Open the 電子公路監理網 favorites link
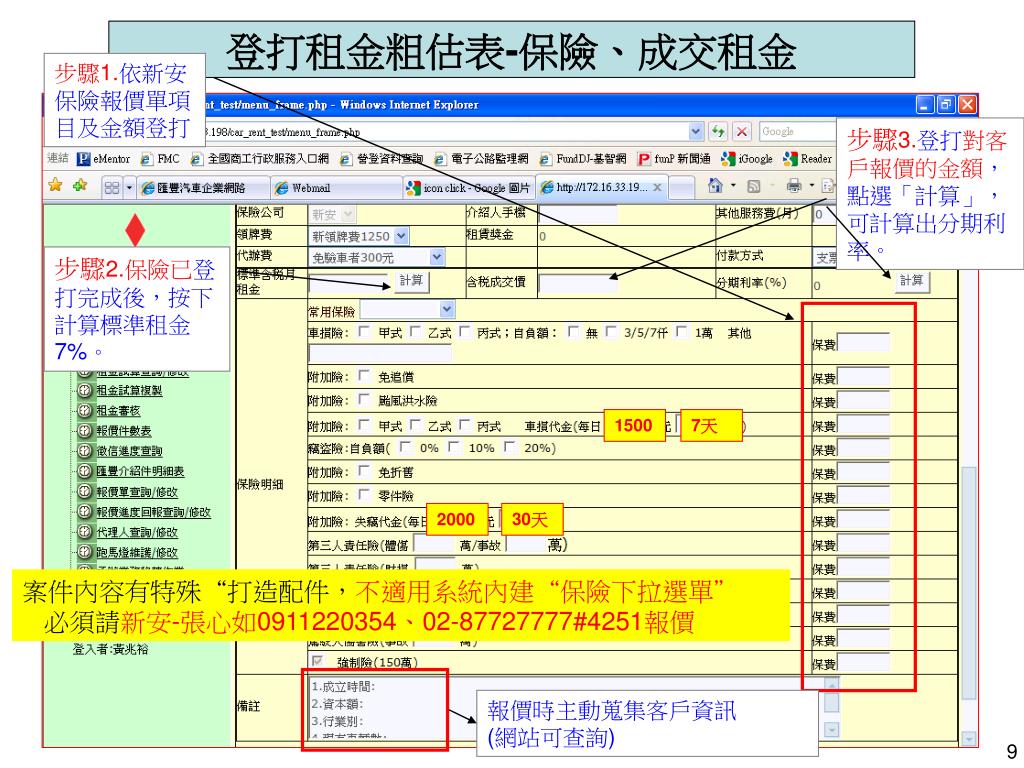 481,159
